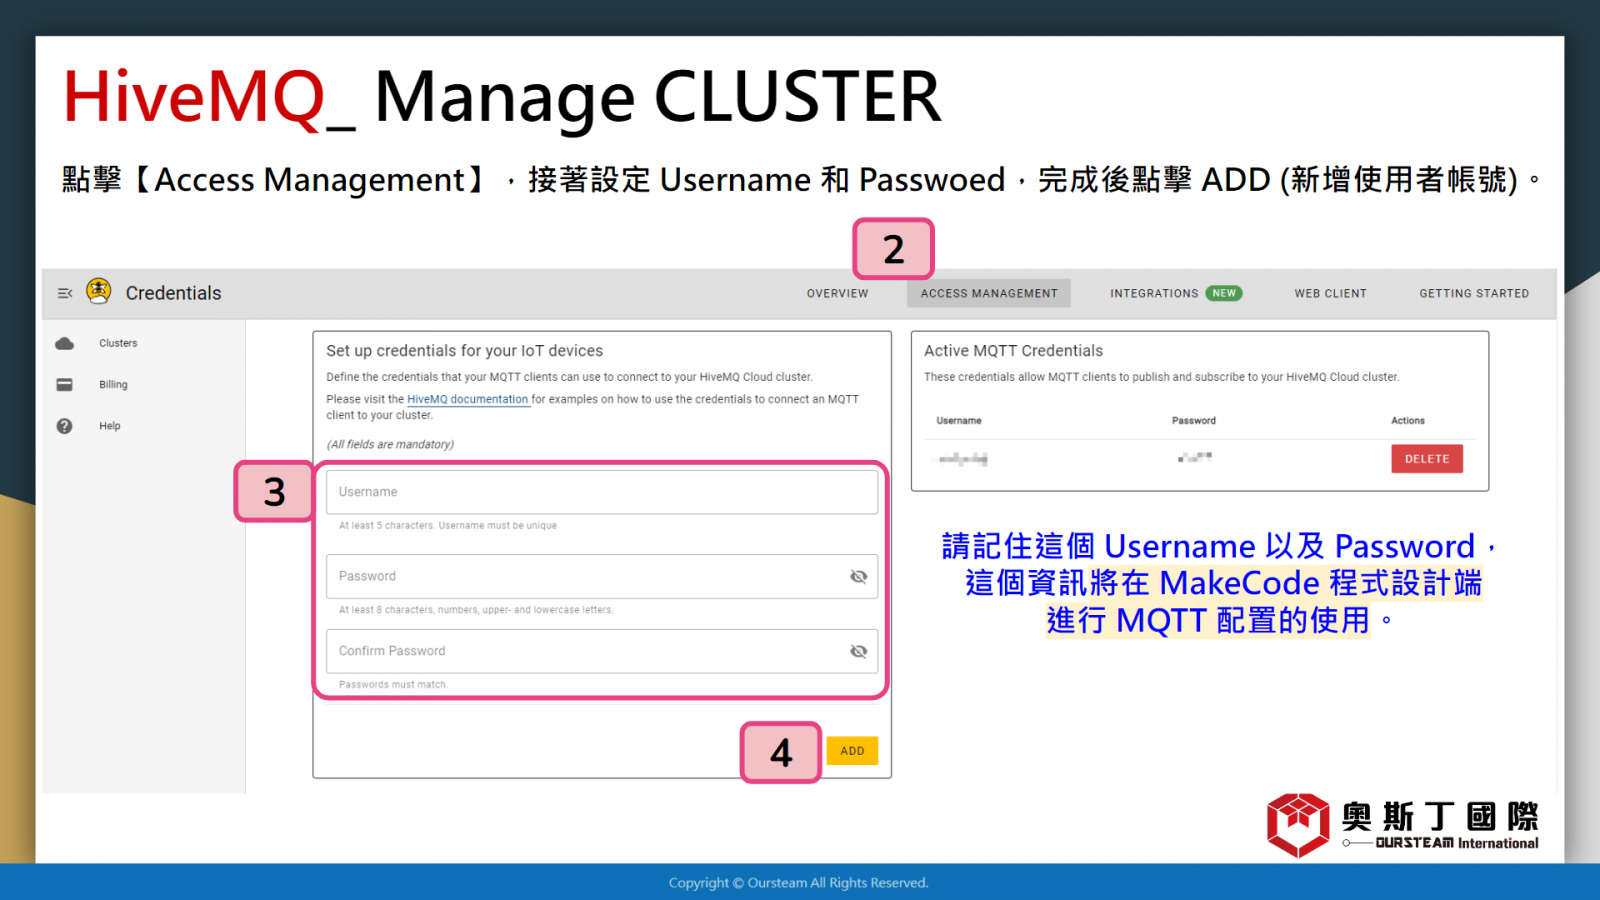Screen dimensions: 1600x900
Task: Click Help label in sidebar
Action: 109,426
